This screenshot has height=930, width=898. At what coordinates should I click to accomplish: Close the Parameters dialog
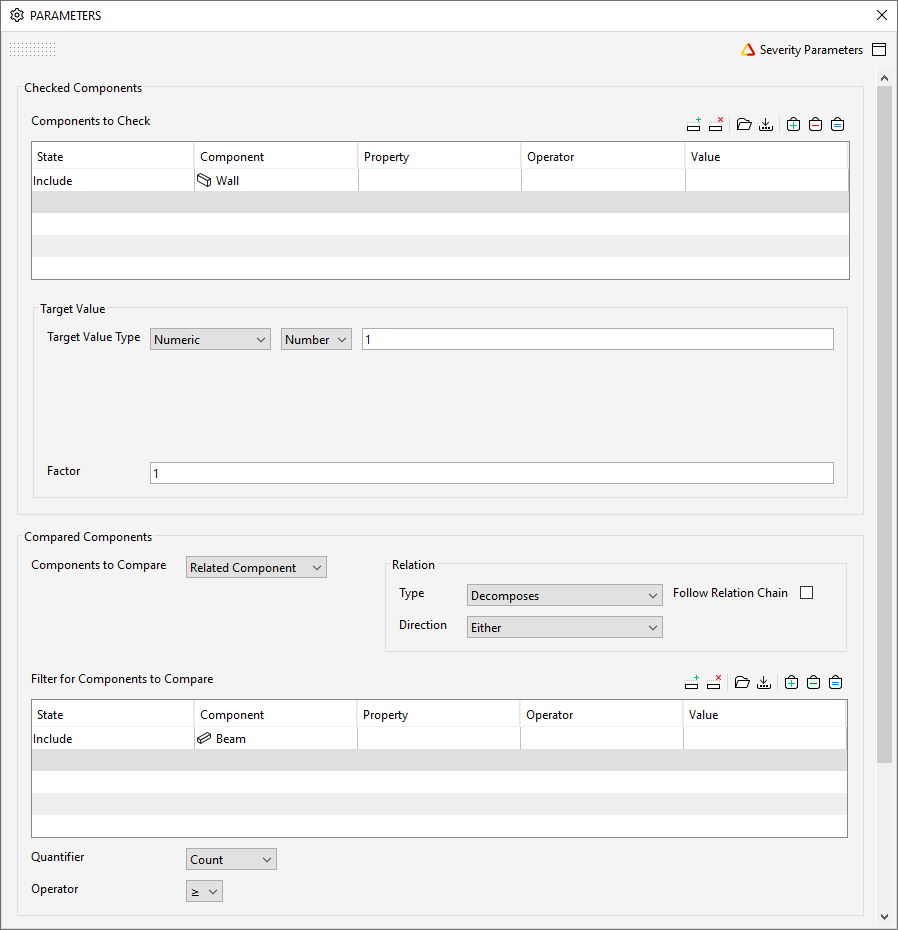pos(882,15)
